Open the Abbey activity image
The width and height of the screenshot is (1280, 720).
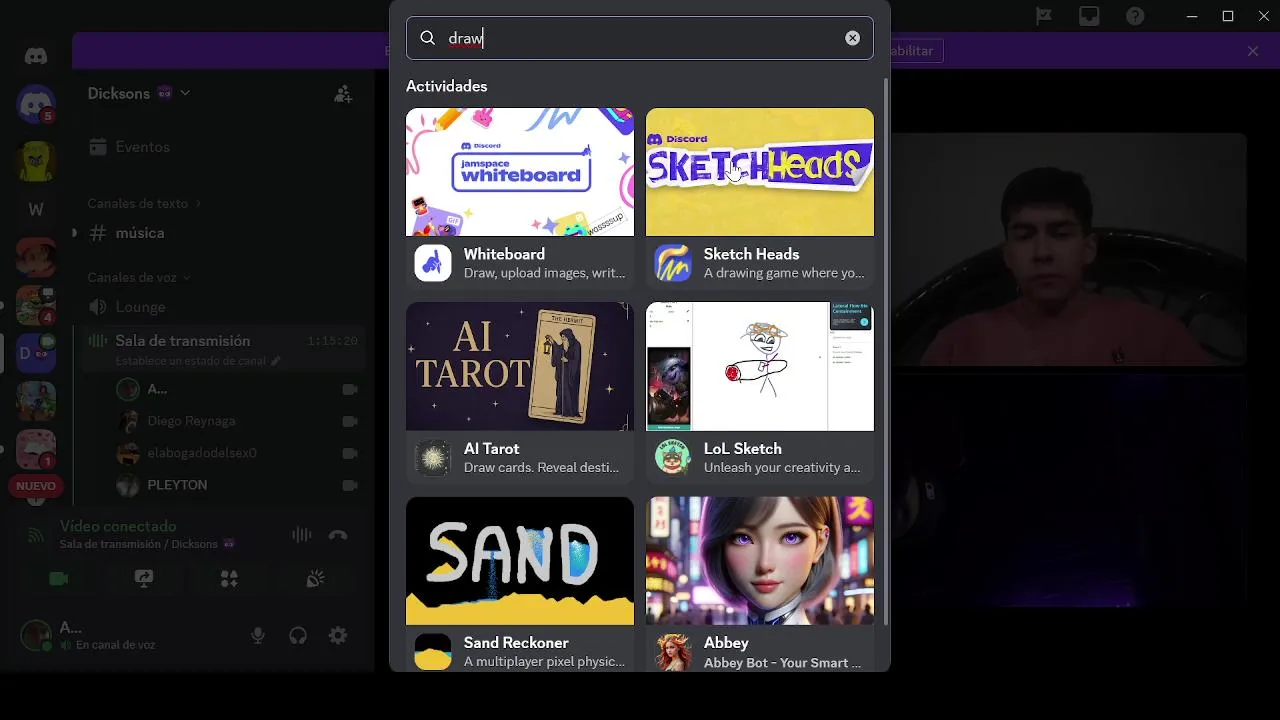click(x=760, y=561)
